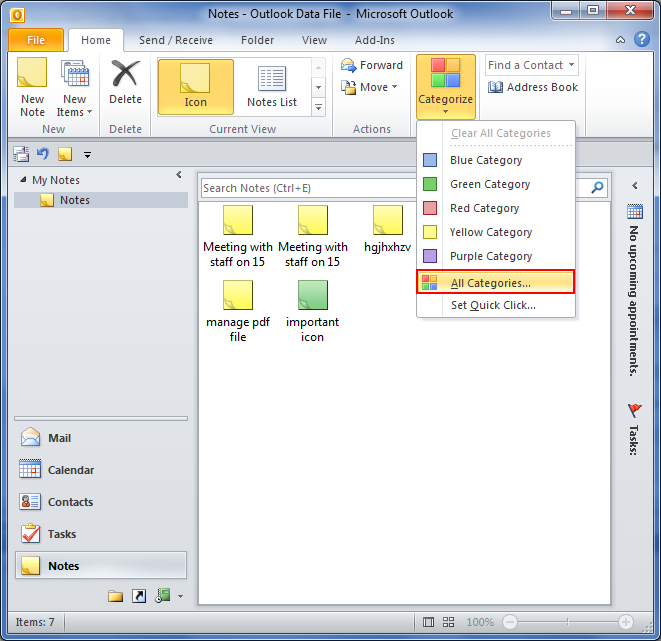
Task: Switch to Notes List view
Action: pos(272,87)
